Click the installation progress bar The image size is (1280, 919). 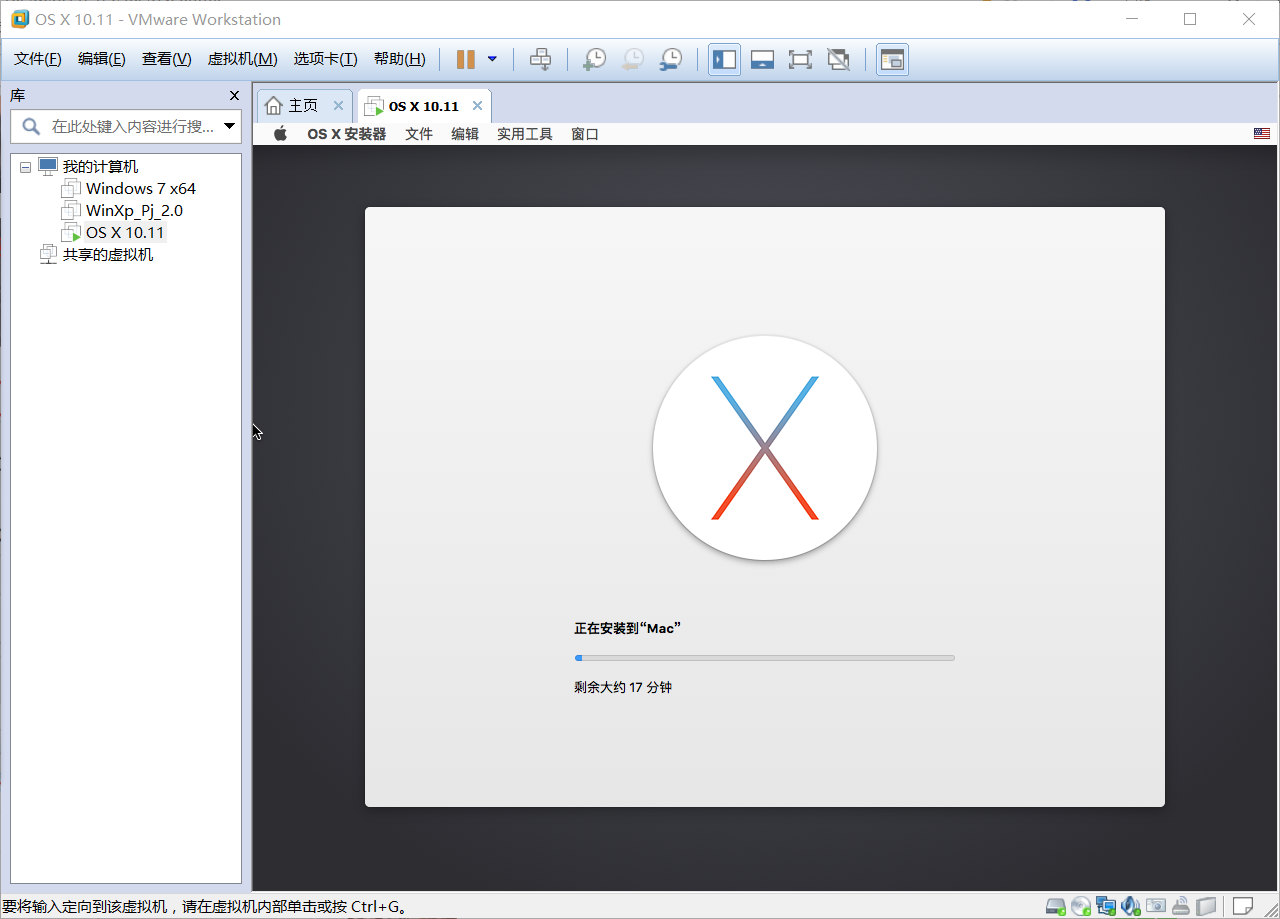pos(765,658)
